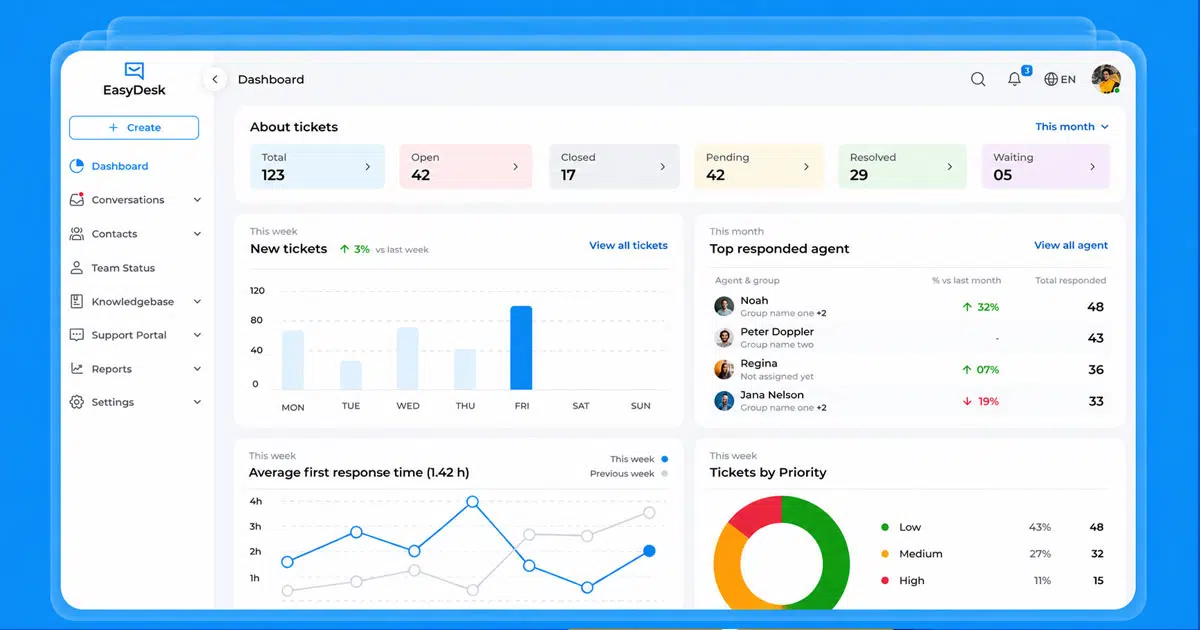This screenshot has height=630, width=1200.
Task: Click the globe language icon
Action: coord(1051,79)
